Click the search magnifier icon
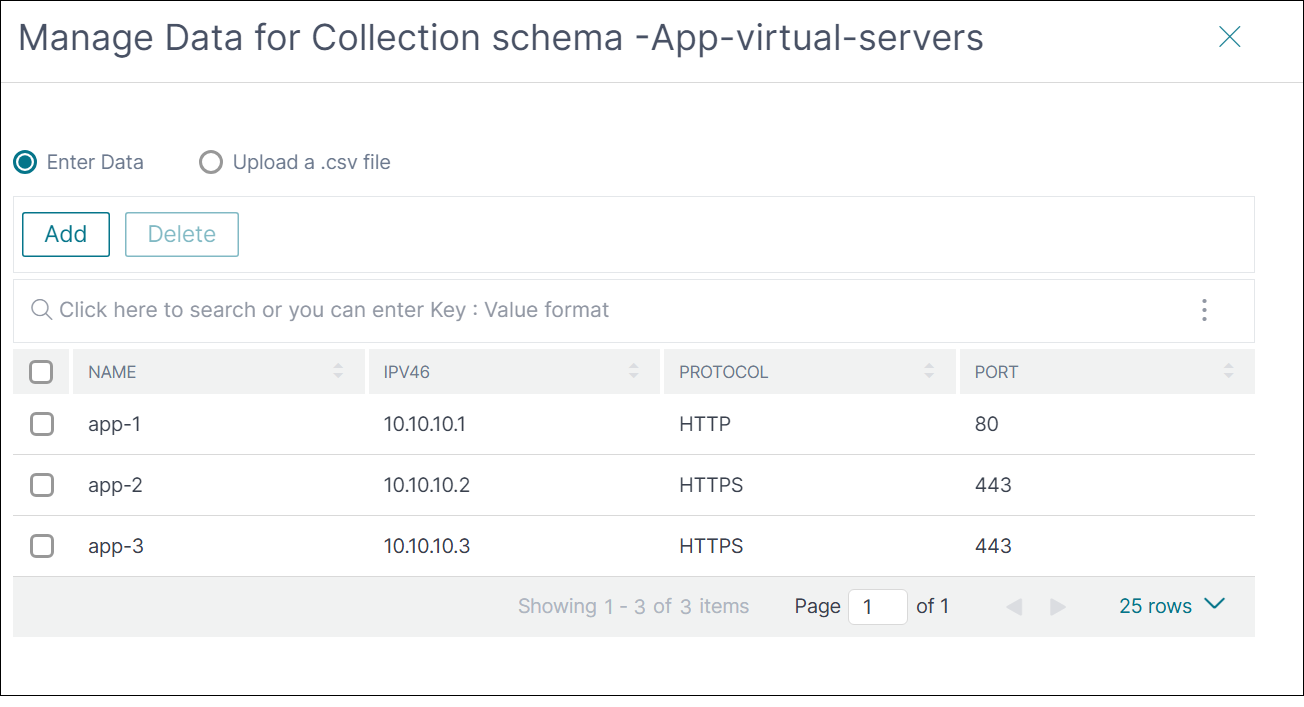The image size is (1304, 707). 41,310
